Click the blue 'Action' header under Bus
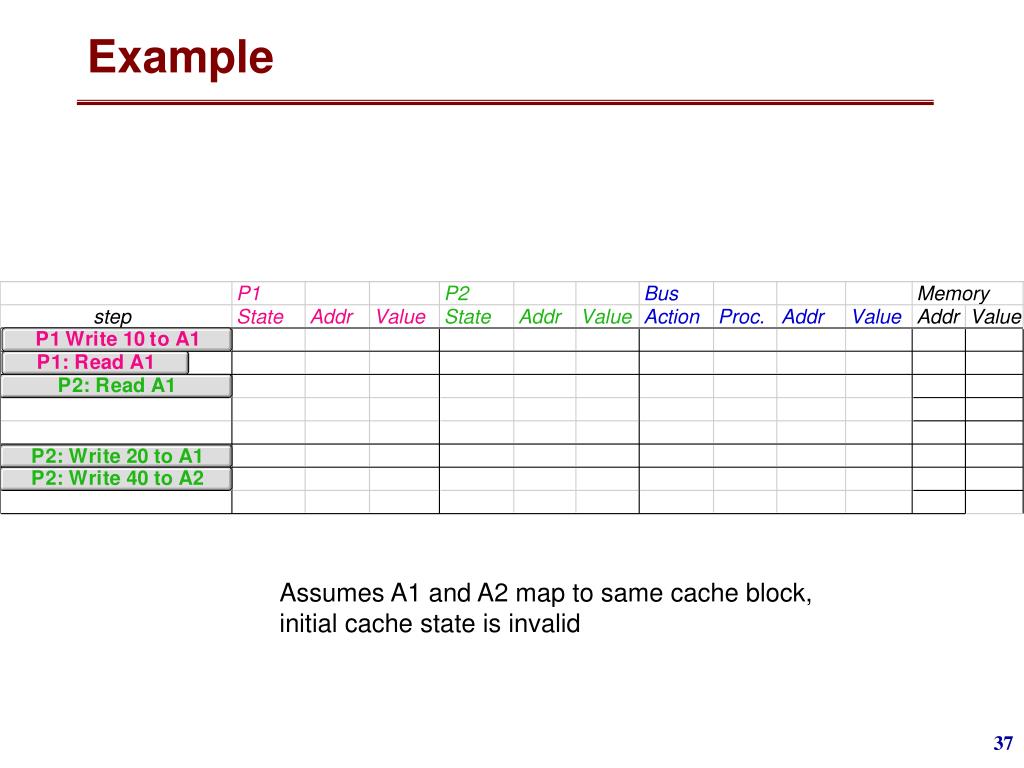Viewport: 1024px width, 768px height. pos(672,317)
